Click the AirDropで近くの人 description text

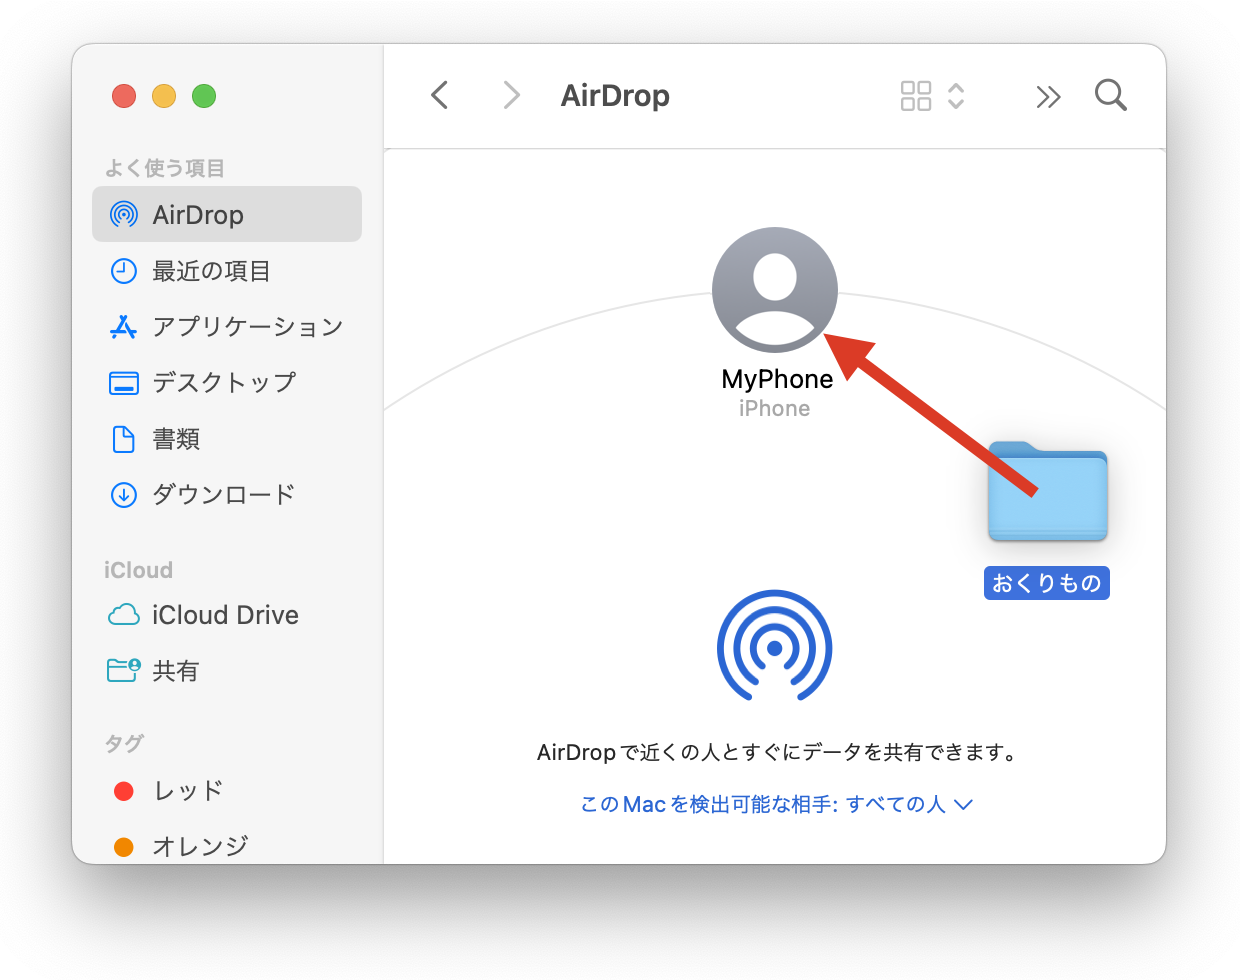pyautogui.click(x=777, y=752)
